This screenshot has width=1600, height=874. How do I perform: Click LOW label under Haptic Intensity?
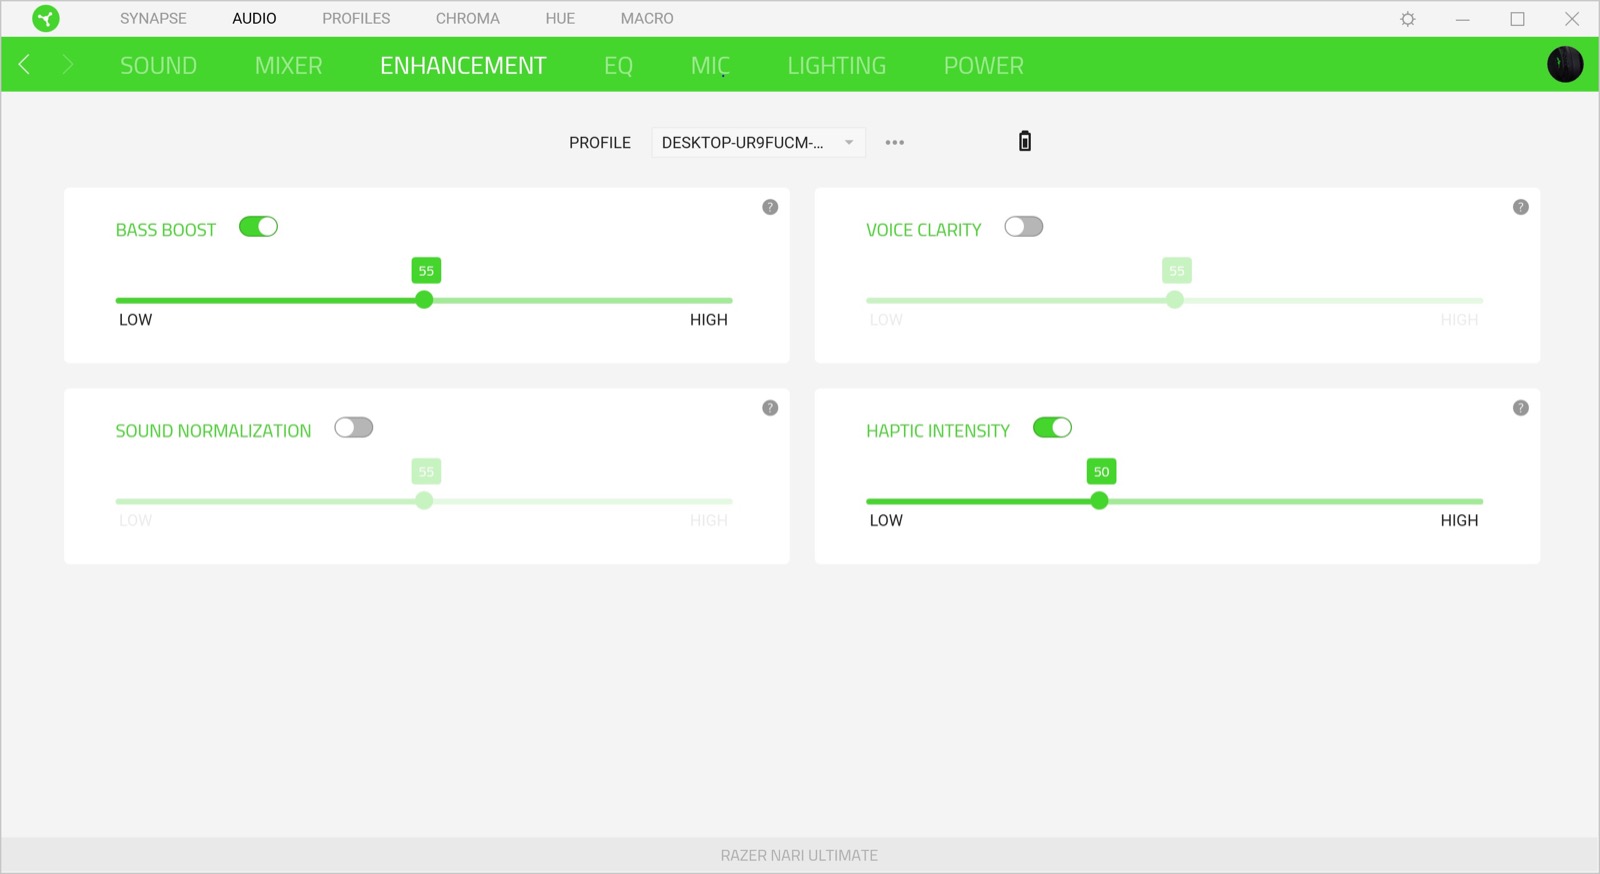point(886,521)
